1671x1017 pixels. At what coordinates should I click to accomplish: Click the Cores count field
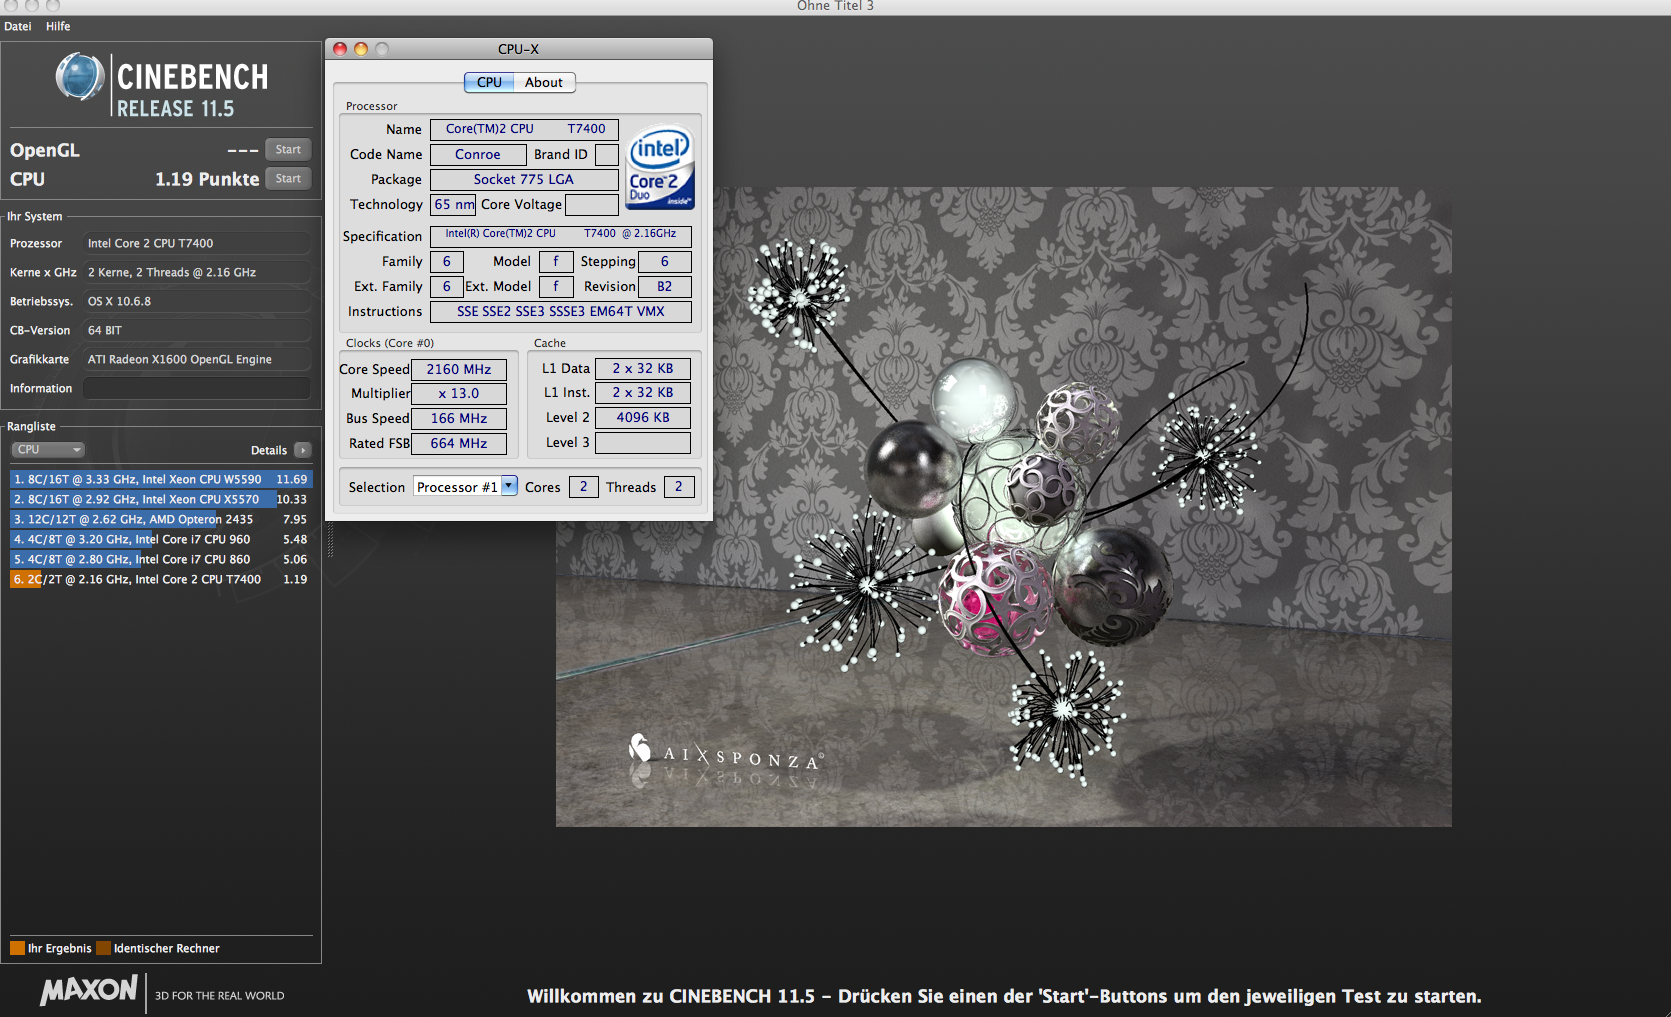click(x=584, y=486)
